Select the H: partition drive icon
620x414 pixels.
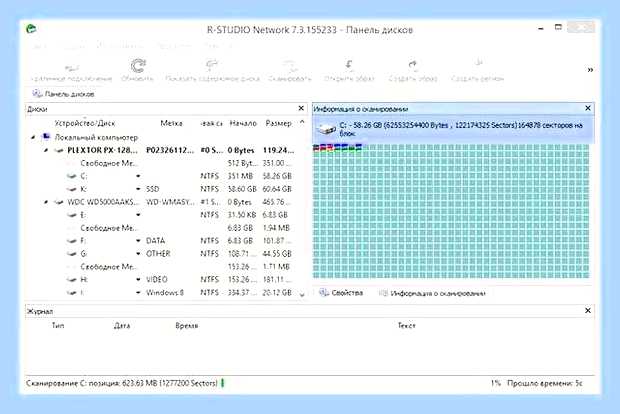(72, 280)
